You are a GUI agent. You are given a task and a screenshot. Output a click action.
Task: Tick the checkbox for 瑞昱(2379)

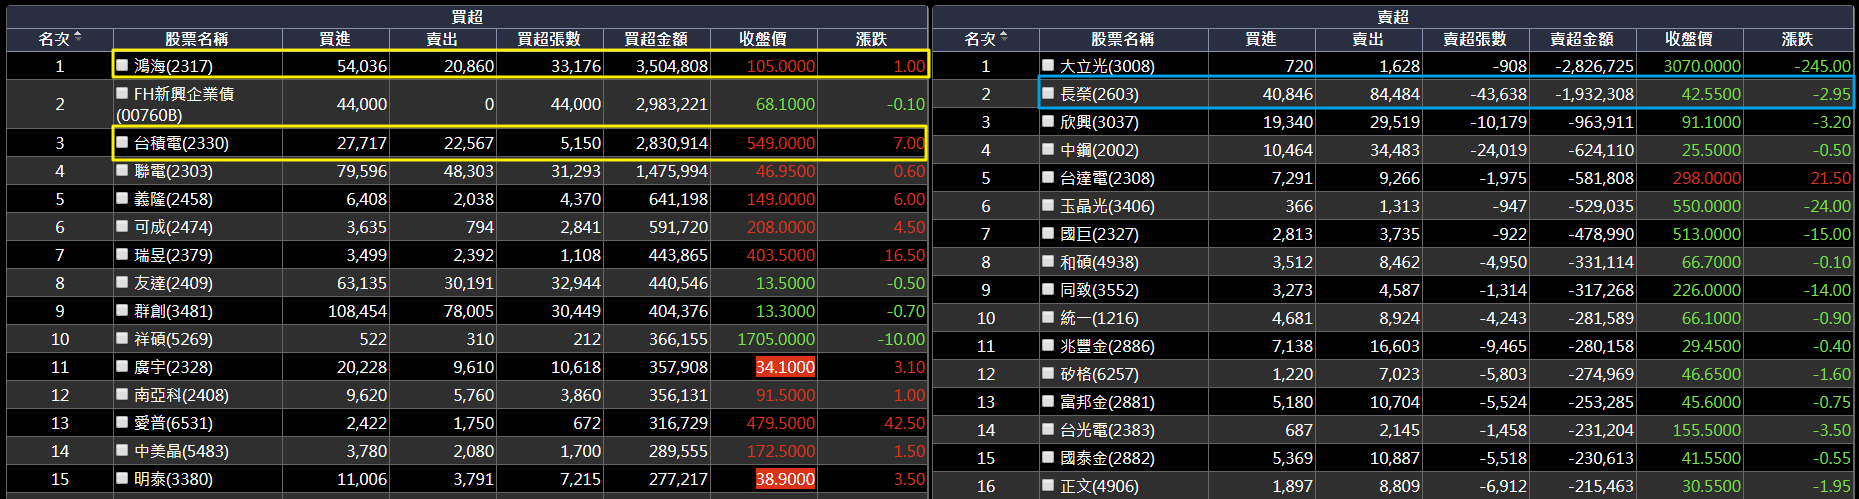122,254
